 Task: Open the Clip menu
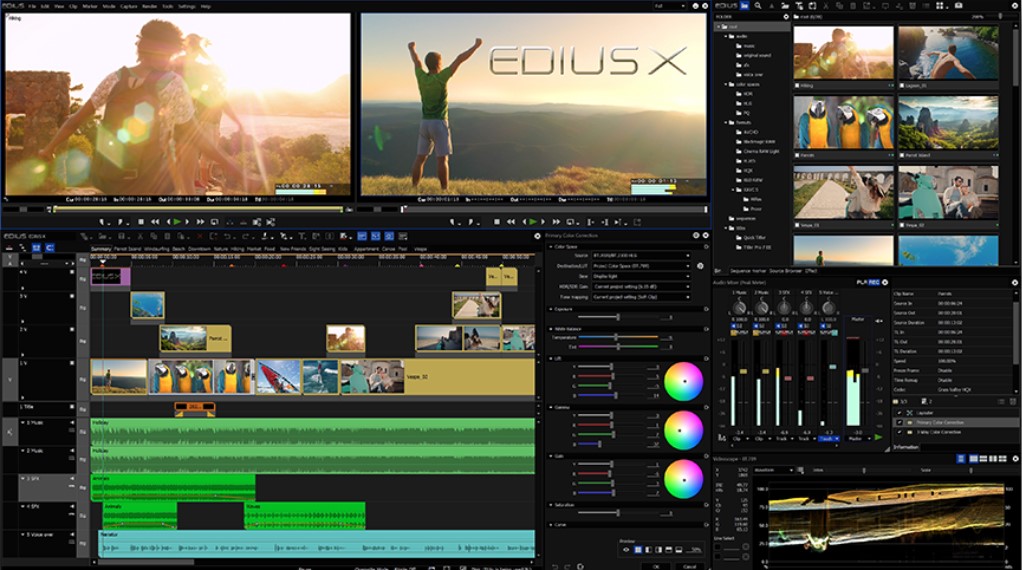coord(73,6)
